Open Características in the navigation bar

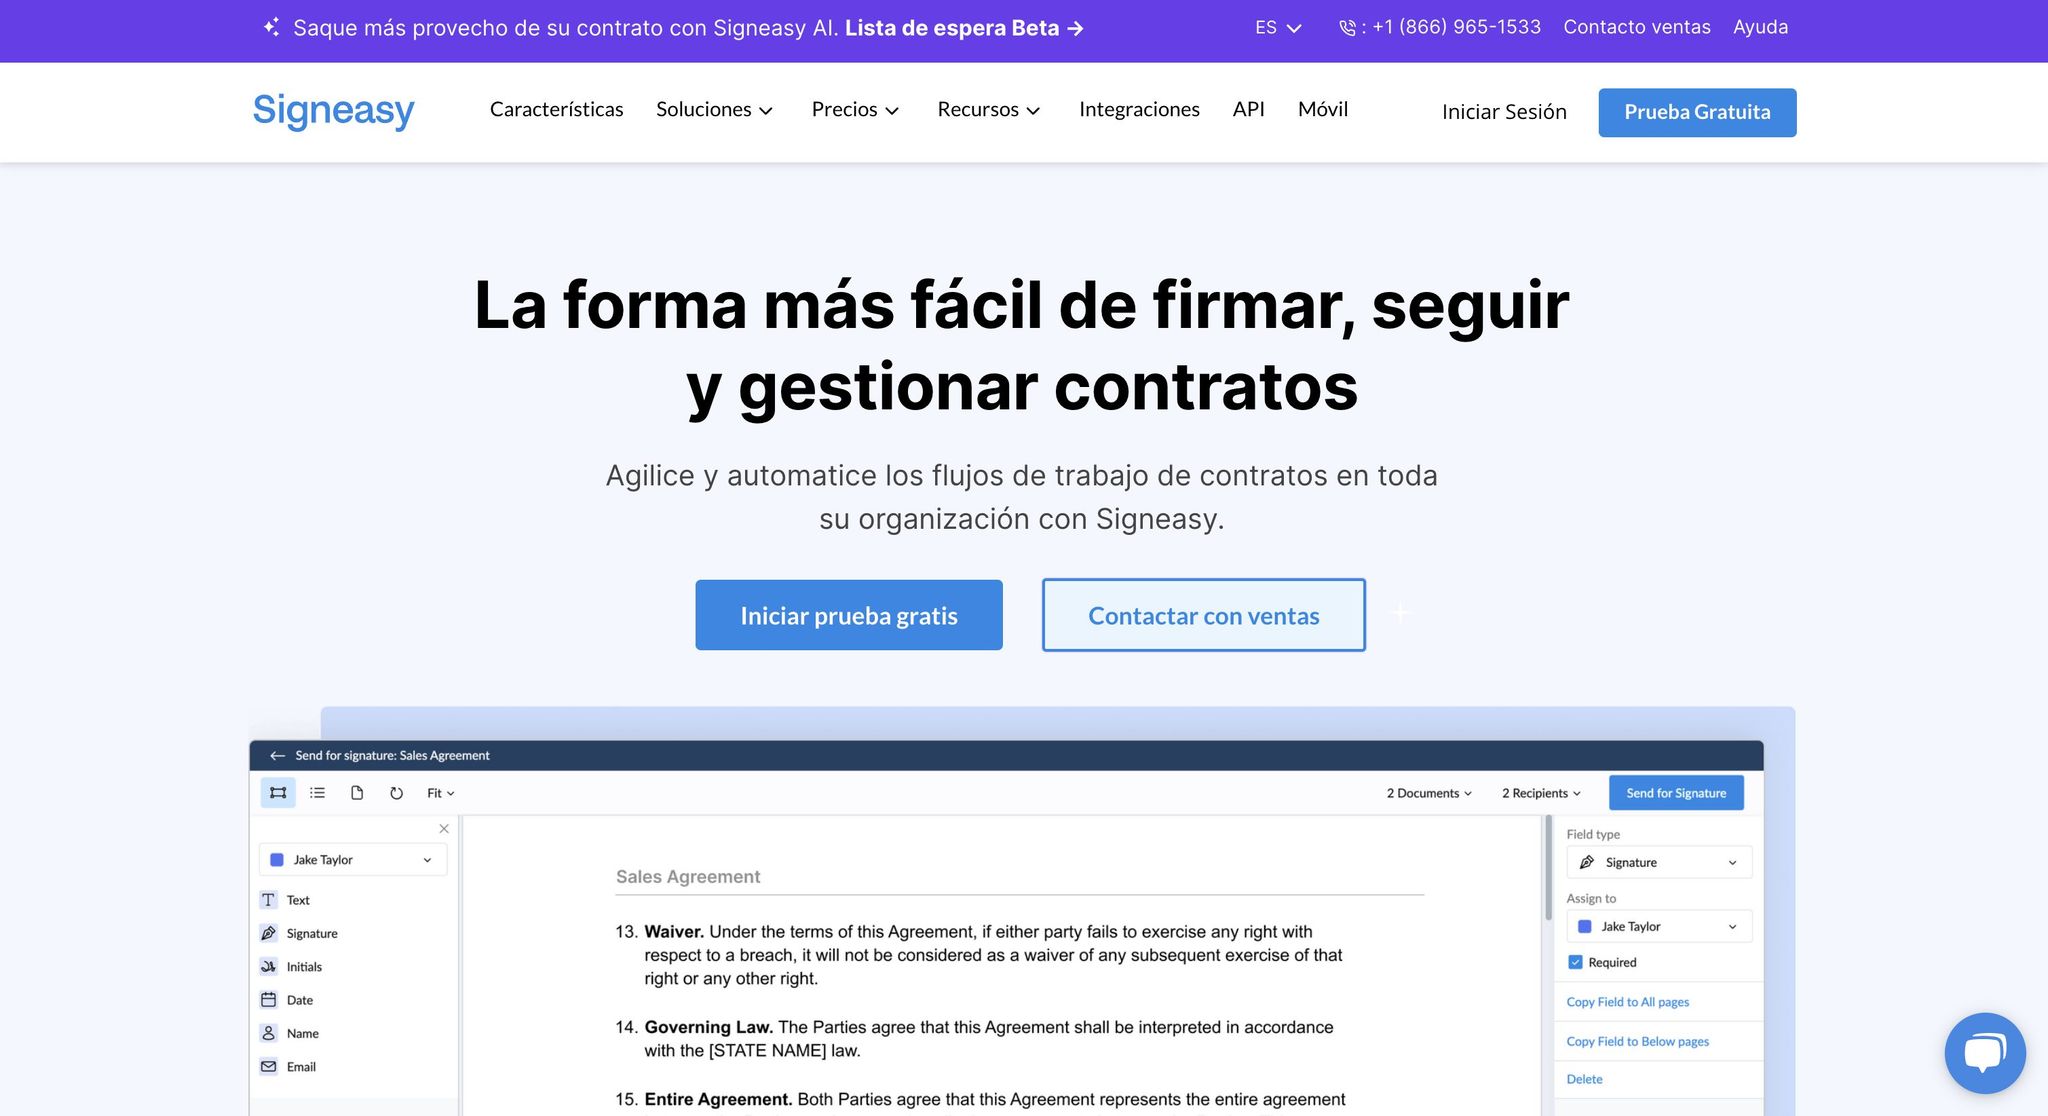point(556,110)
